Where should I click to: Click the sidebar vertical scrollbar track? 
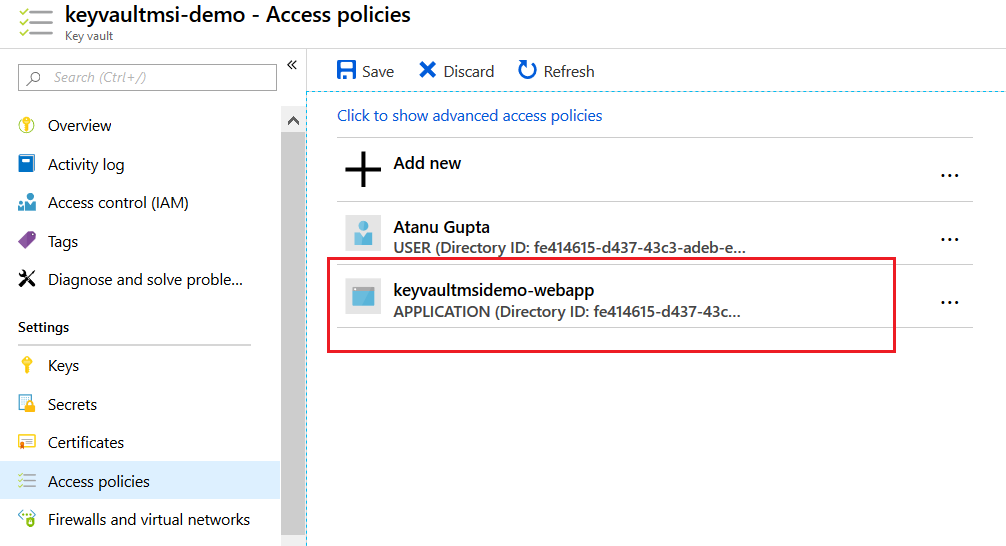(293, 334)
